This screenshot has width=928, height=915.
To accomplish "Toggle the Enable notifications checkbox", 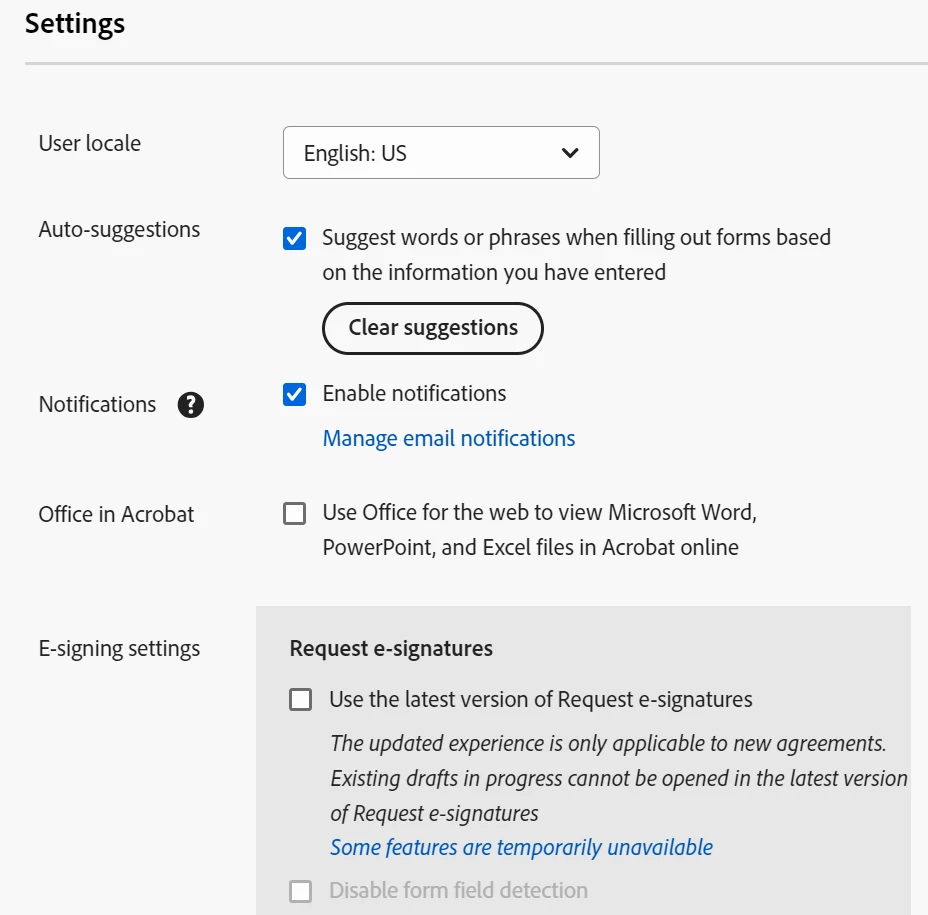I will (294, 395).
